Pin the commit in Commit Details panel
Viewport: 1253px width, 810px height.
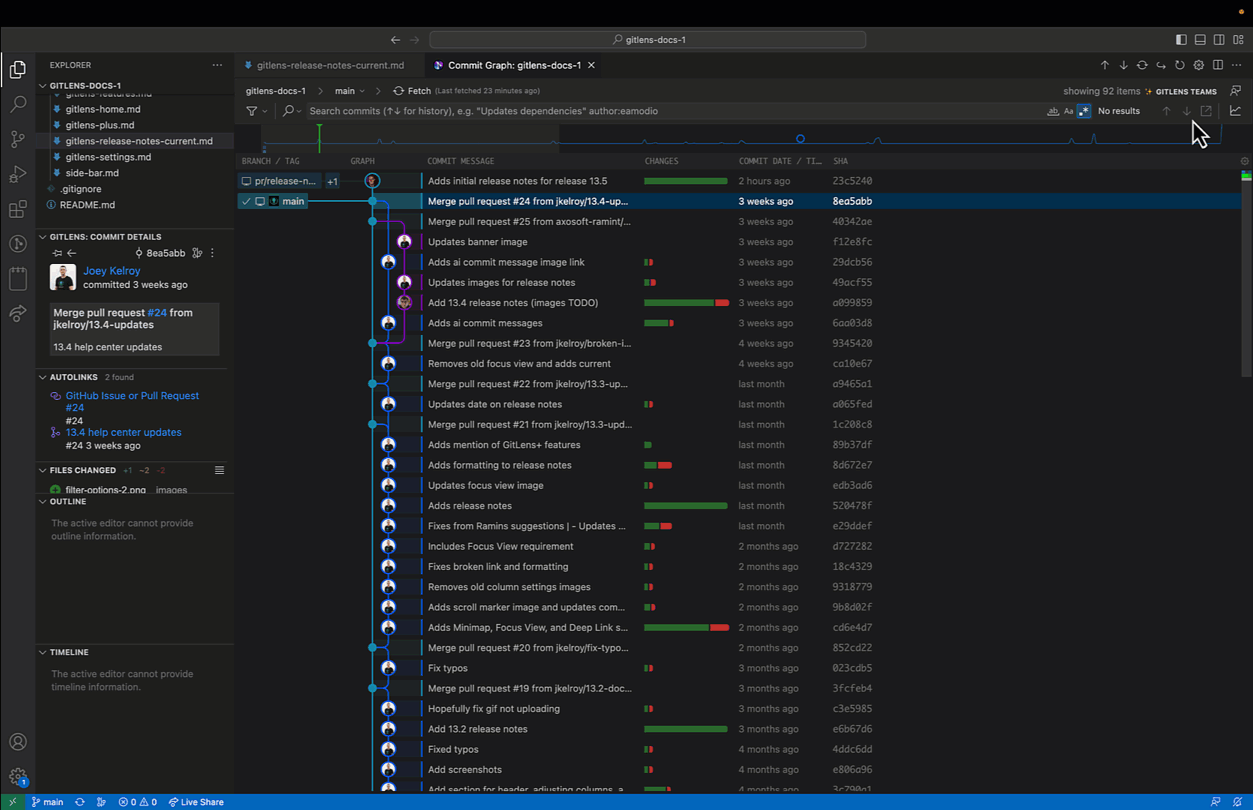point(58,253)
